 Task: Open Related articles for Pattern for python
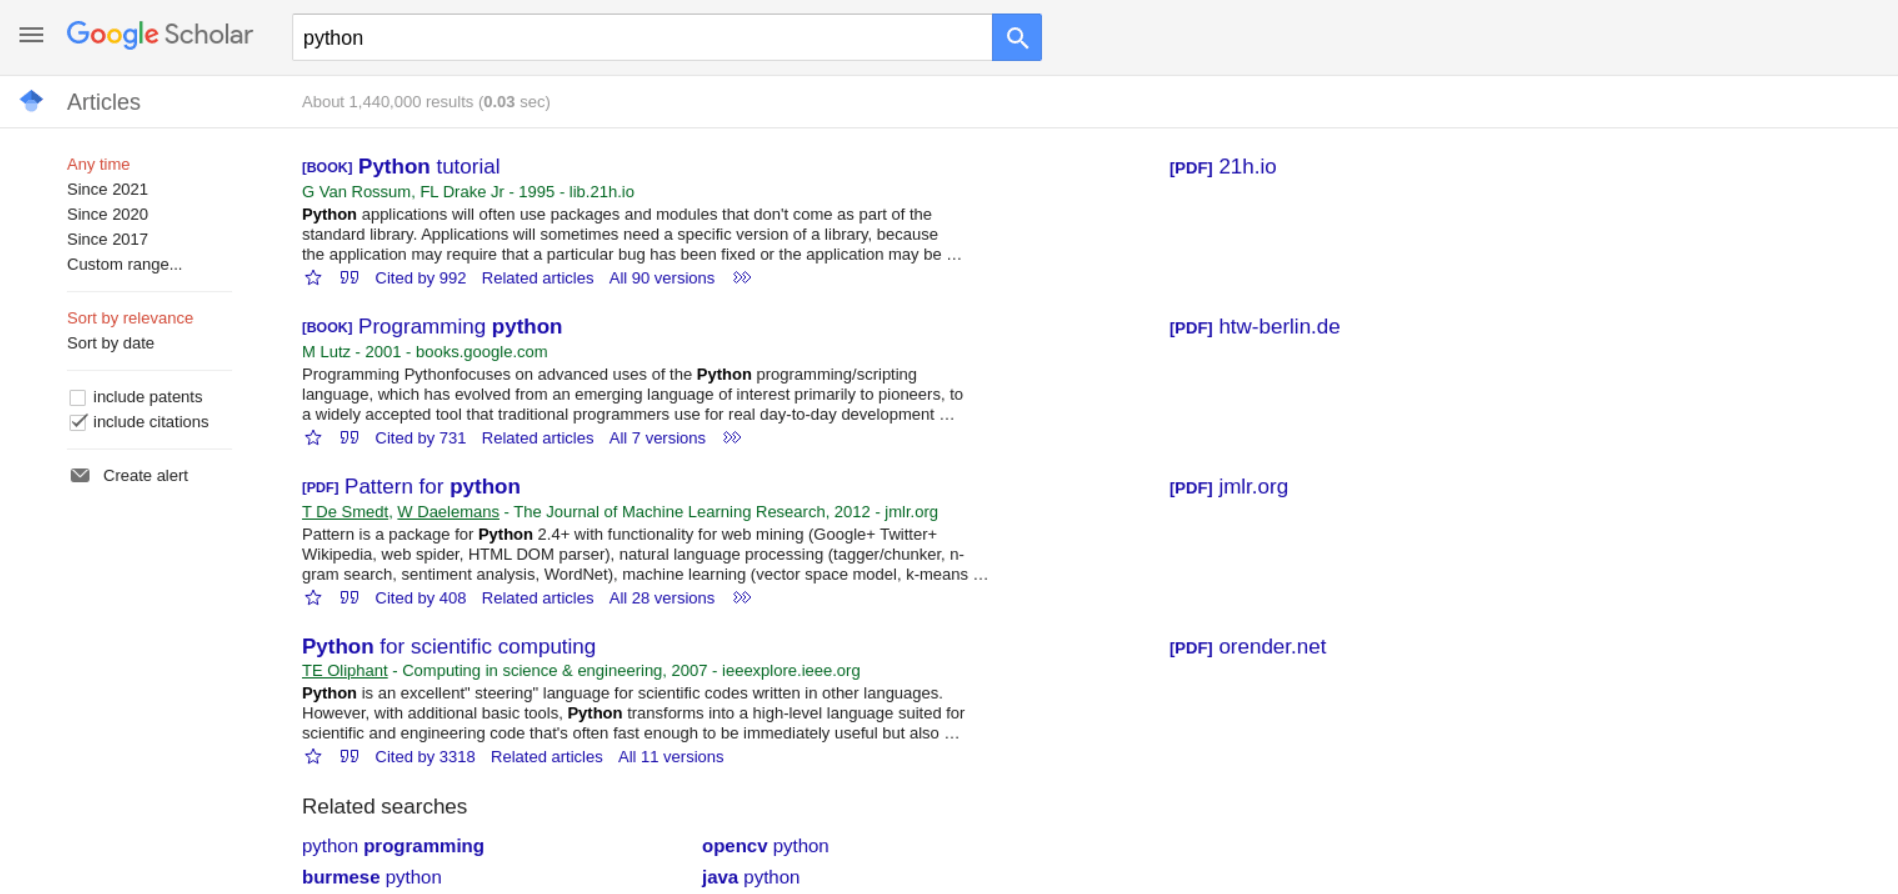click(x=537, y=598)
